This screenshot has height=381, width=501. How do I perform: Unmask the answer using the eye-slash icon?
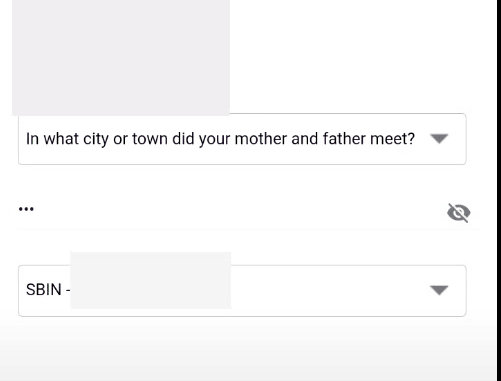pos(459,213)
